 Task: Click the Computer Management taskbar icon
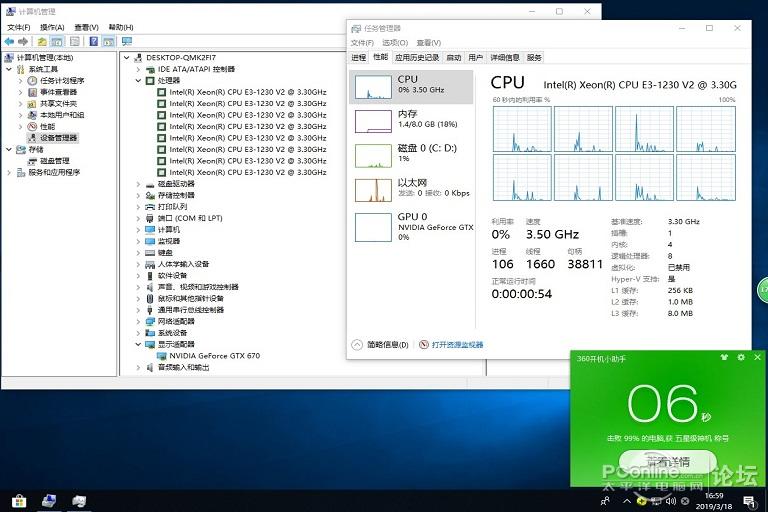(x=49, y=501)
